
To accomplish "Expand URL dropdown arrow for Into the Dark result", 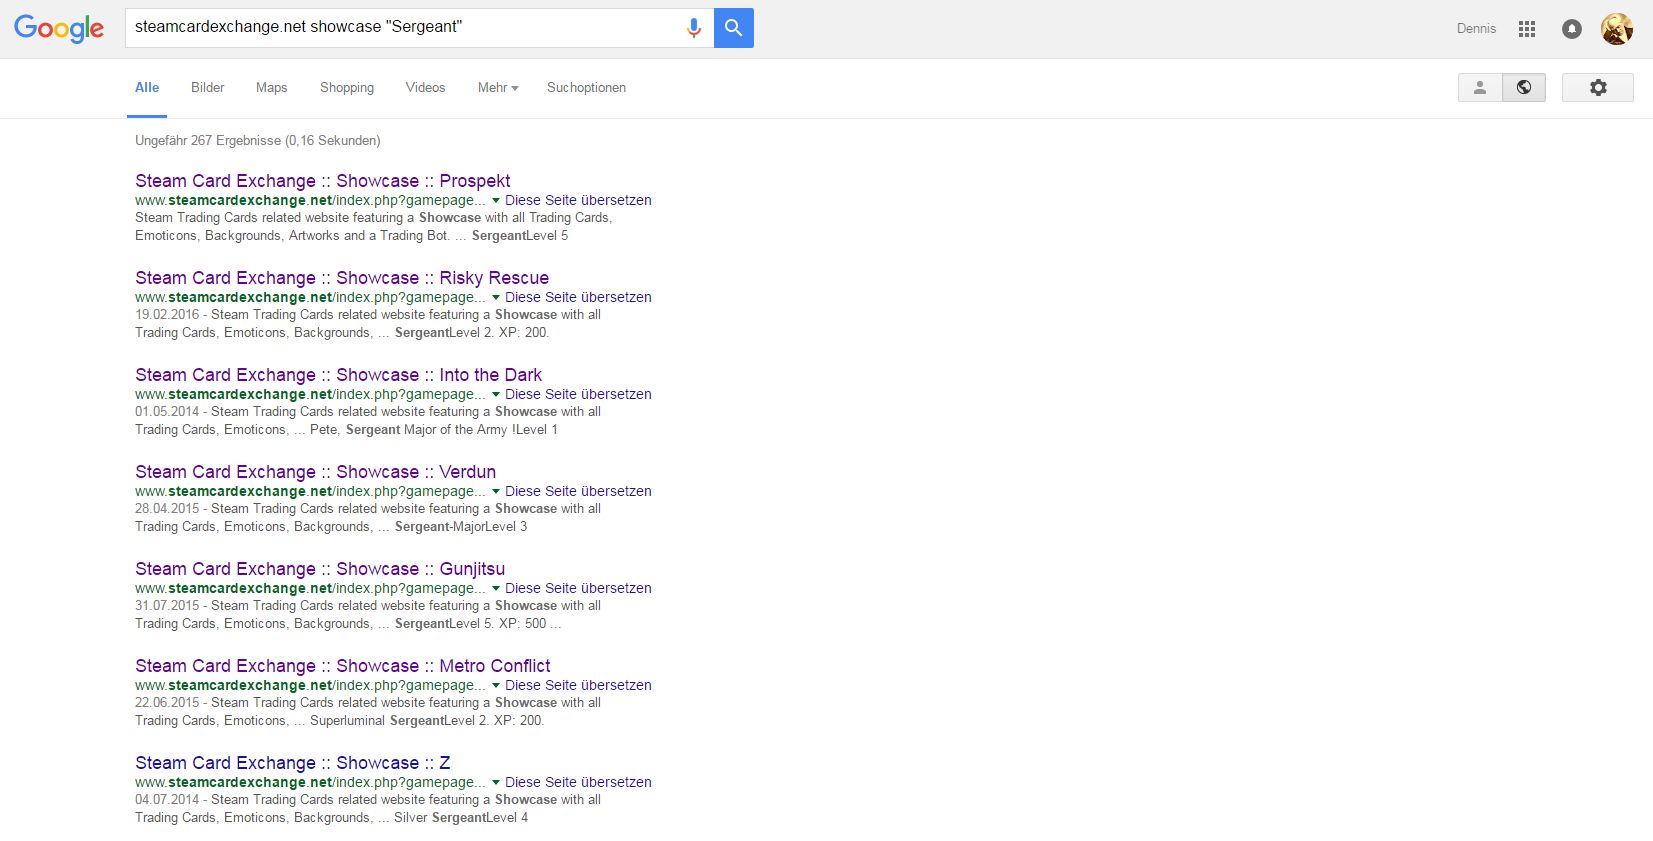I will coord(496,395).
